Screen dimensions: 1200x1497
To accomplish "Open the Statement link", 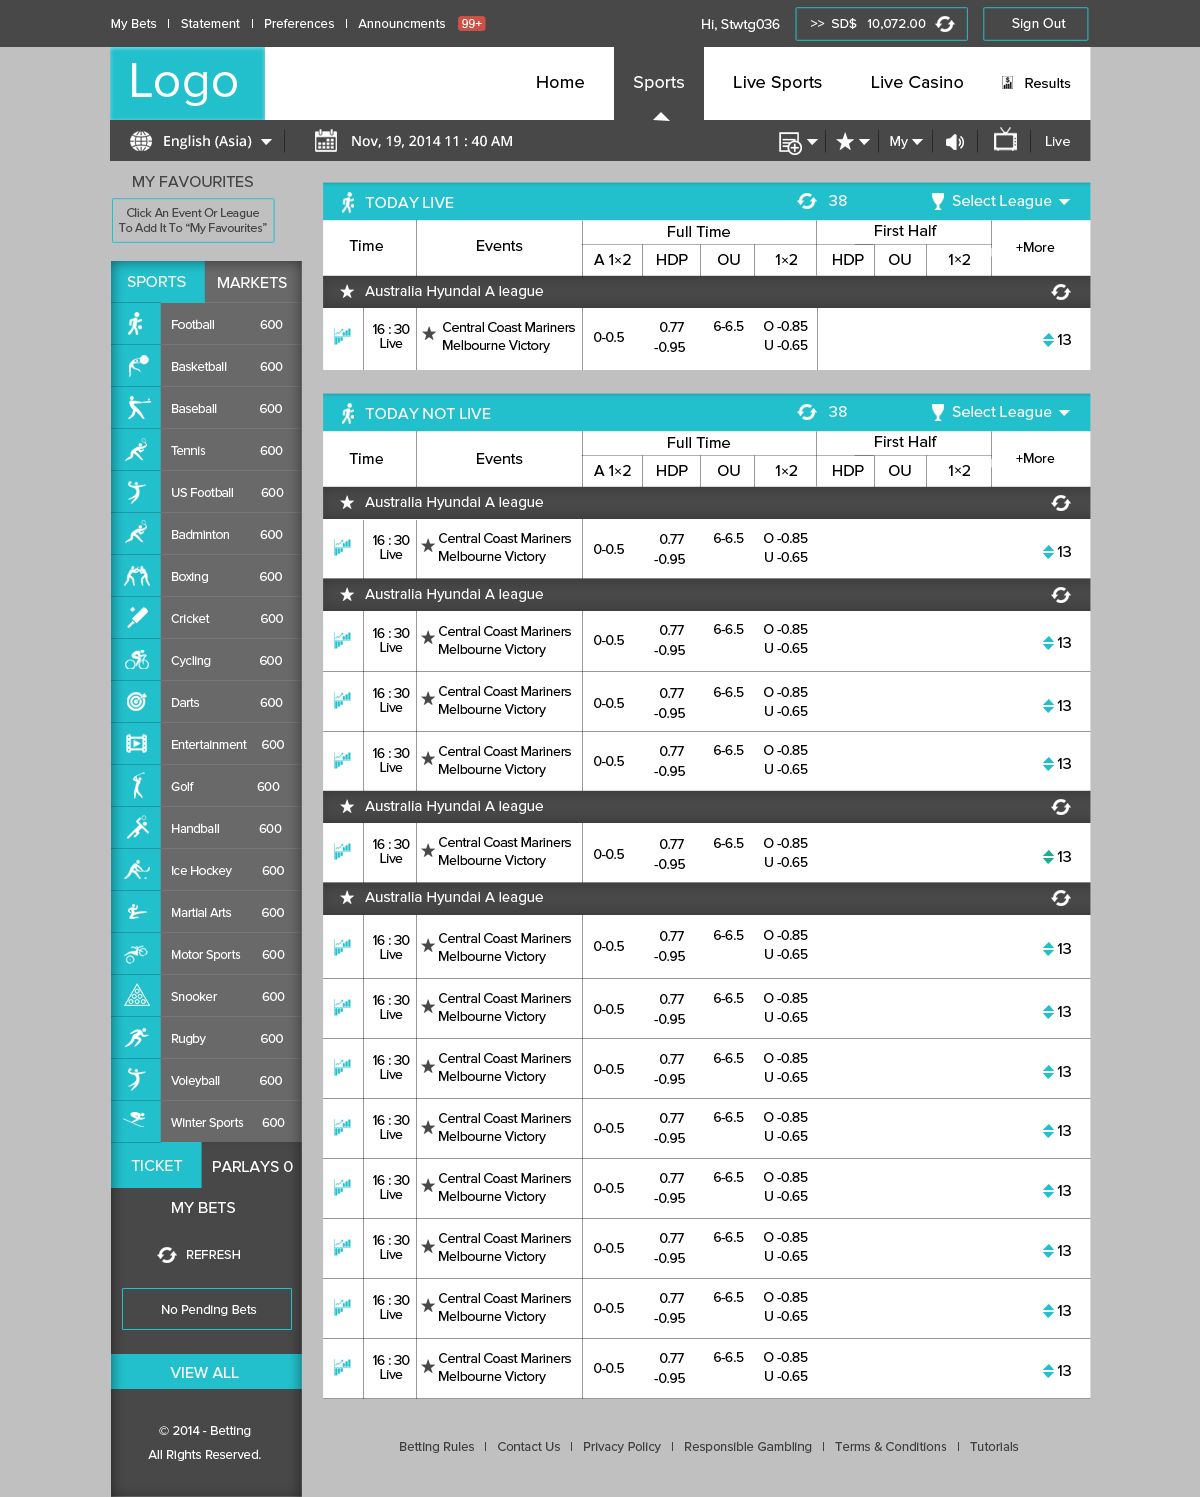I will [210, 24].
